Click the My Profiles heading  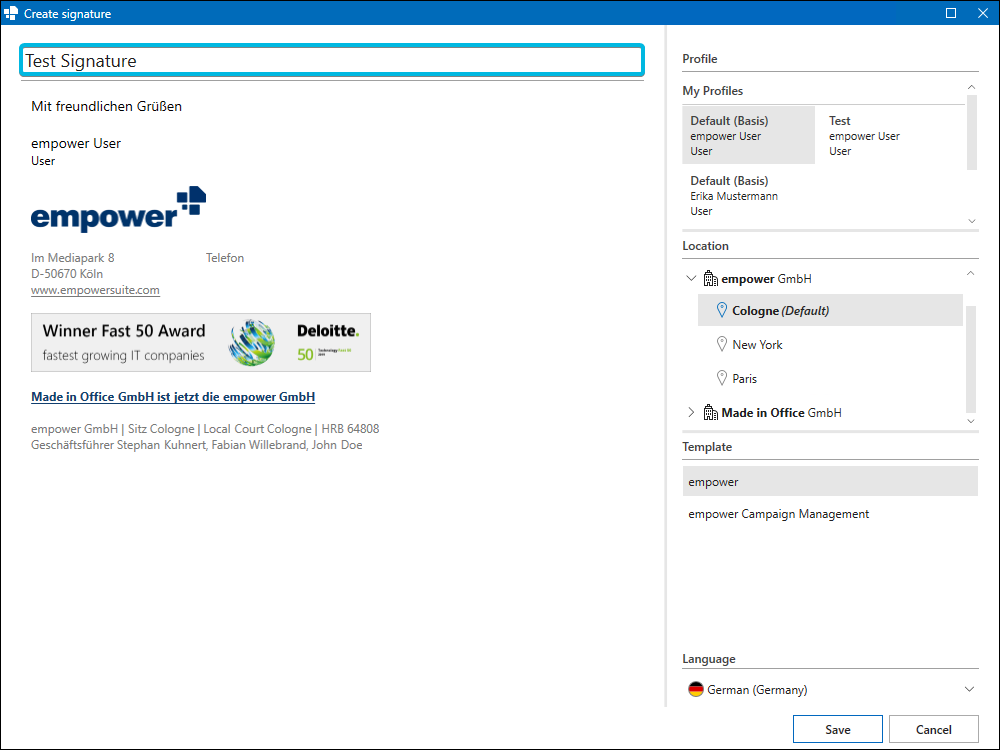click(x=712, y=91)
